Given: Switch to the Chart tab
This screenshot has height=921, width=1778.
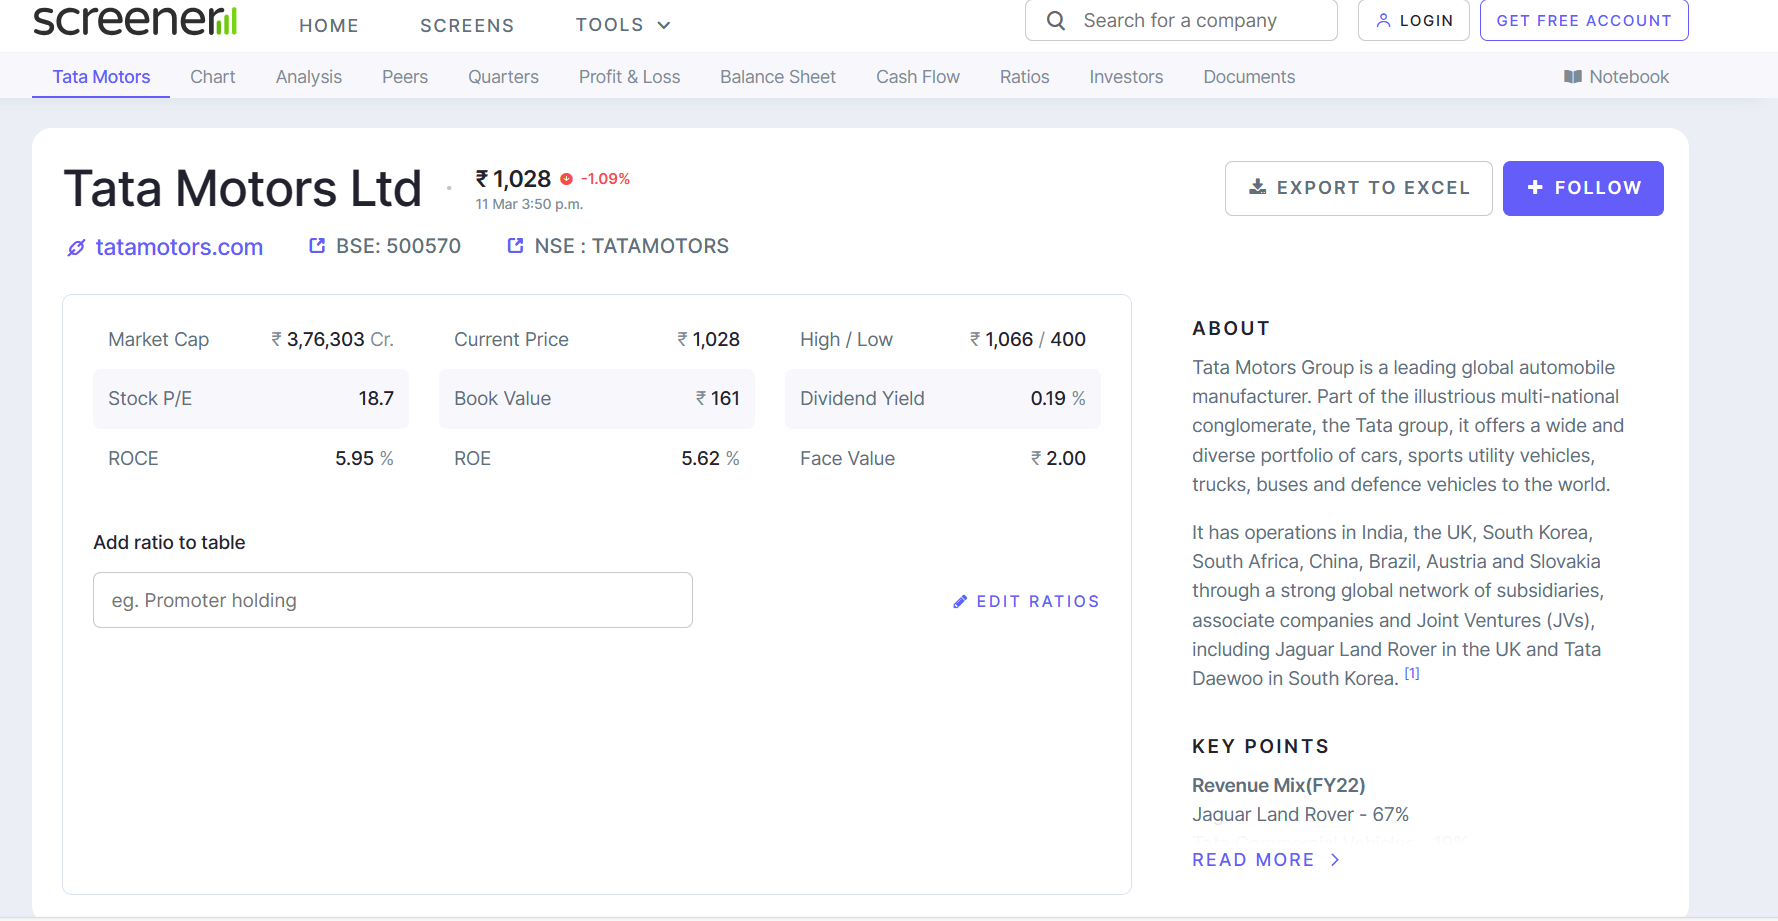Looking at the screenshot, I should click(213, 77).
